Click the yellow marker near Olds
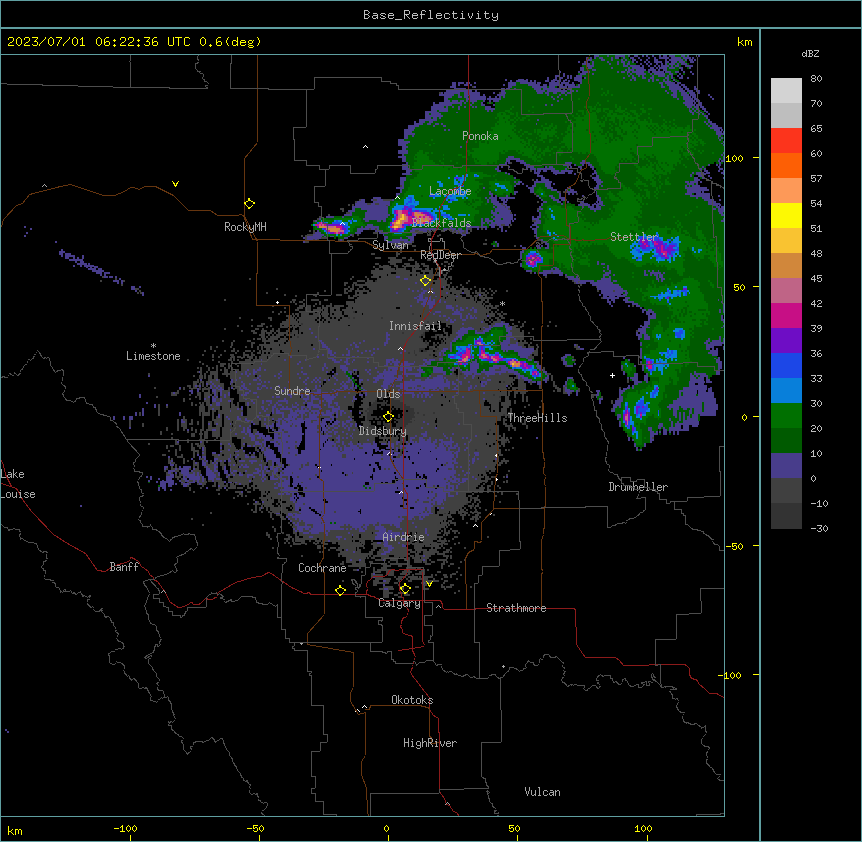 [x=388, y=416]
